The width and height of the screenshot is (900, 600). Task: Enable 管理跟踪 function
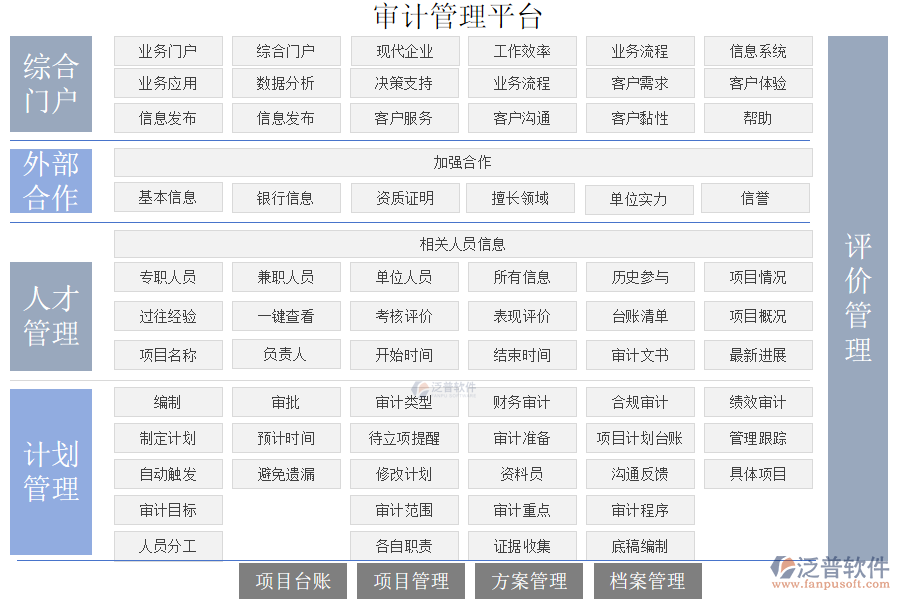pyautogui.click(x=758, y=437)
